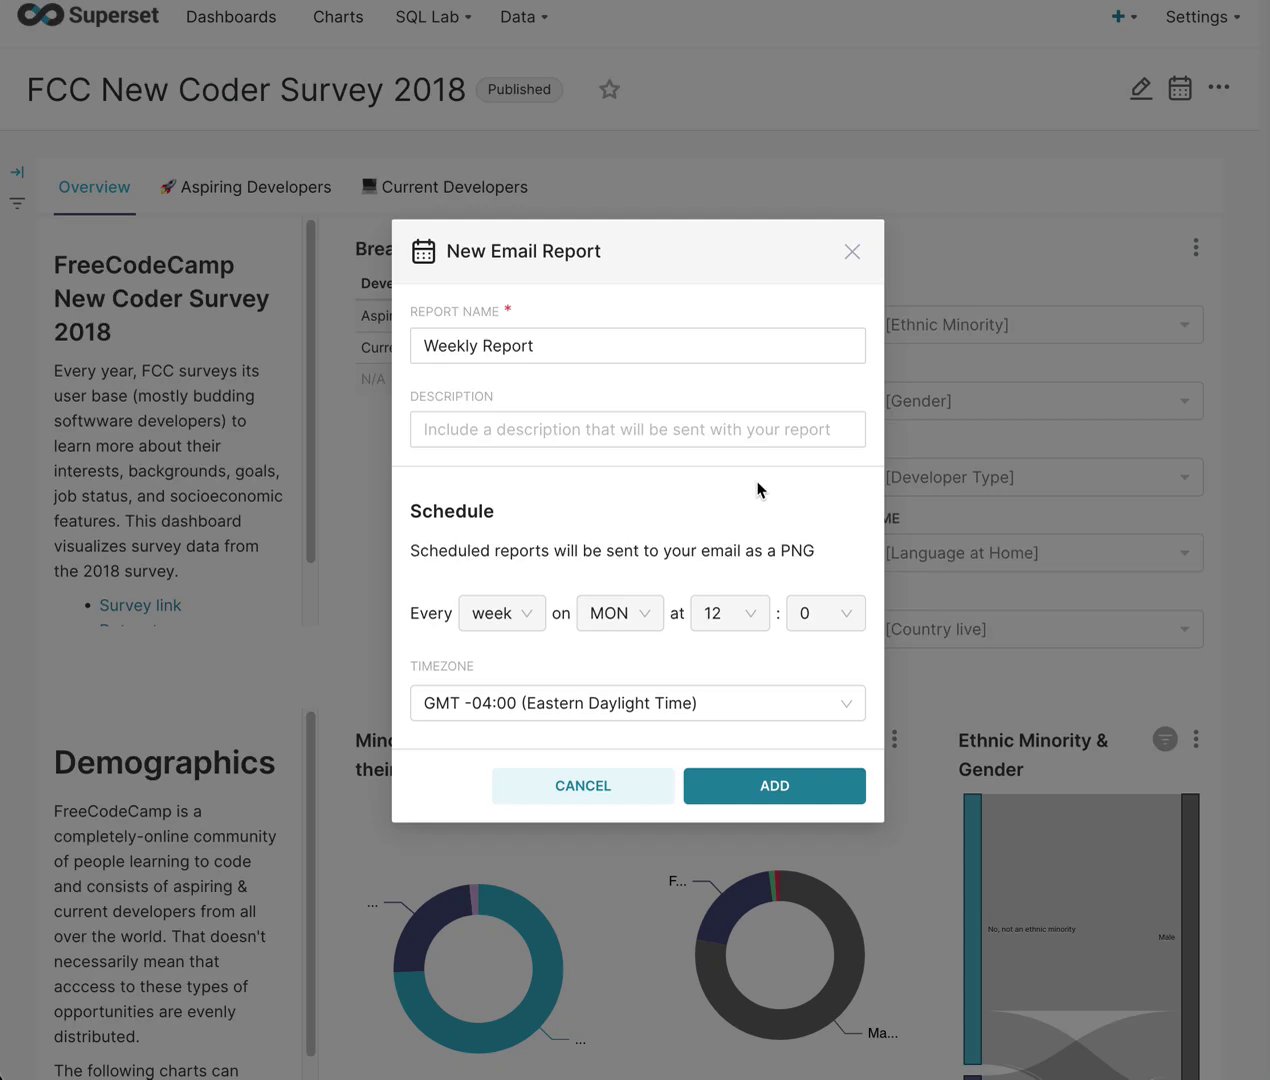Open the minute '0' dropdown
Viewport: 1270px width, 1080px height.
click(x=826, y=613)
